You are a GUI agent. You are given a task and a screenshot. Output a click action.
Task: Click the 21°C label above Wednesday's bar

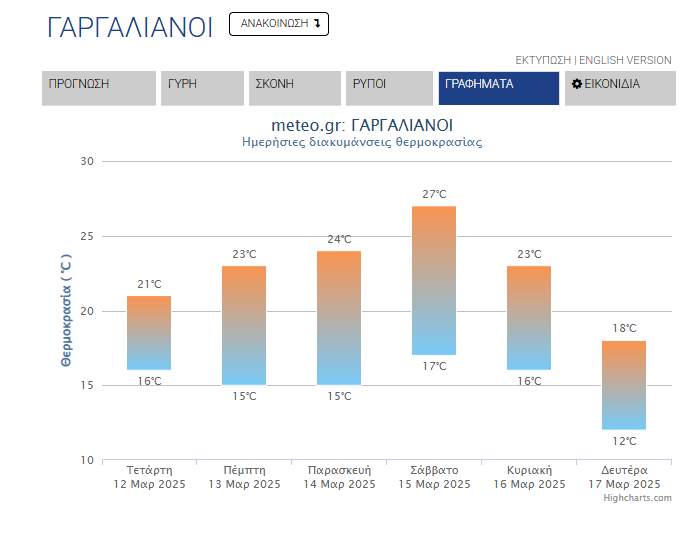[x=149, y=284]
